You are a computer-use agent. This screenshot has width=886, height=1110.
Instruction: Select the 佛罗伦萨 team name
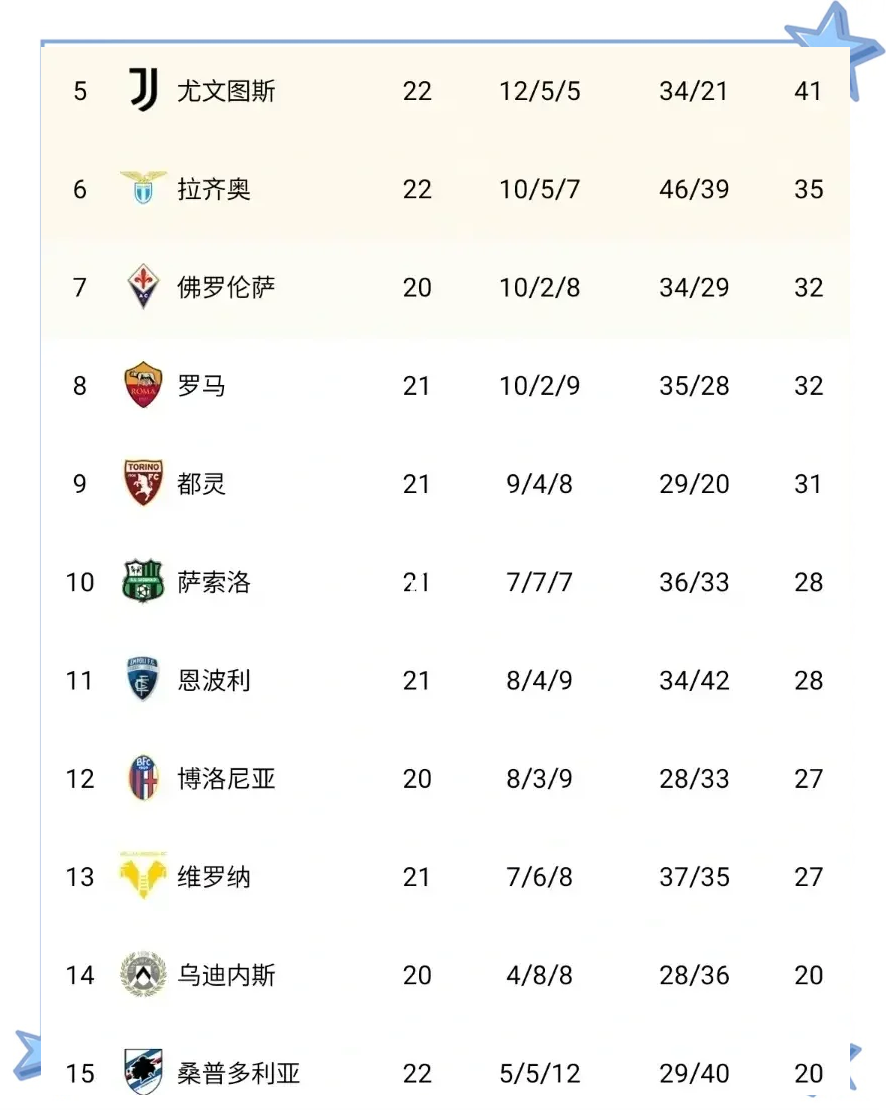(226, 288)
